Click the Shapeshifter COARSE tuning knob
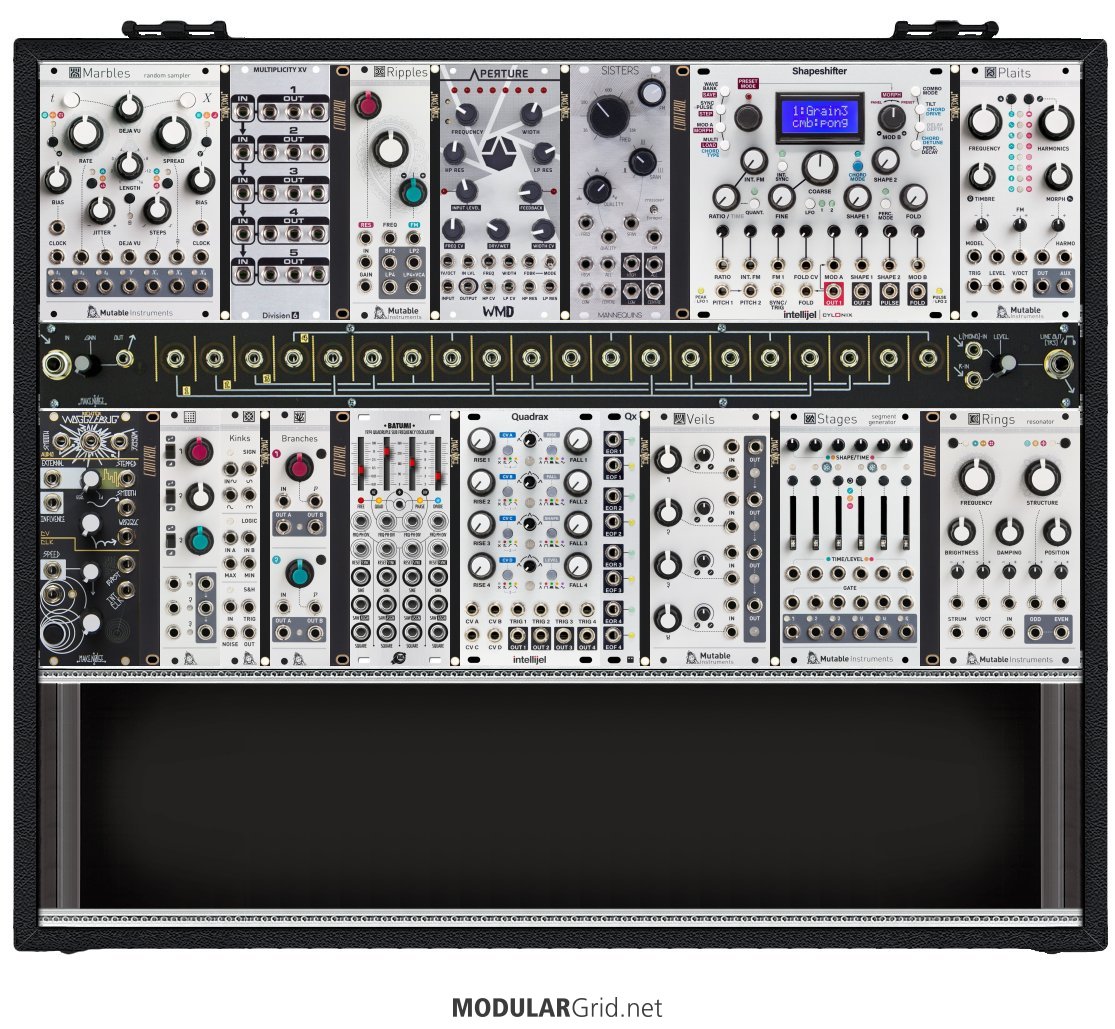1115x1029 pixels. click(x=819, y=166)
